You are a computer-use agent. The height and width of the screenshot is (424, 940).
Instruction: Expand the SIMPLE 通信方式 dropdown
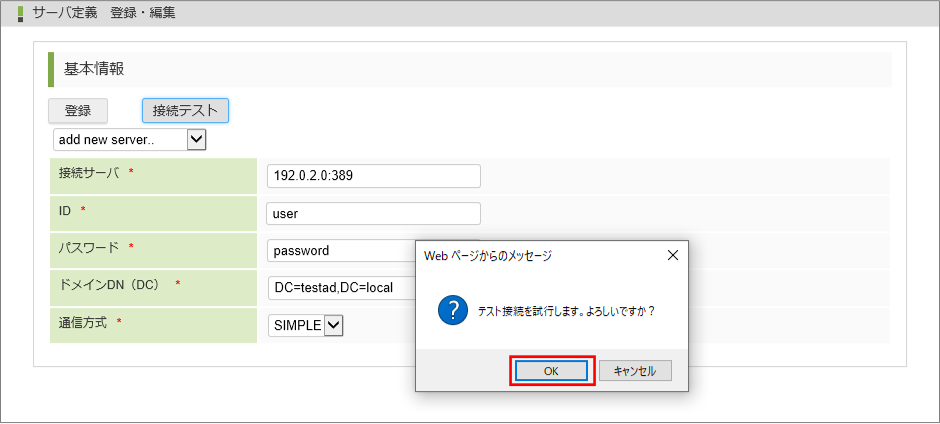333,325
